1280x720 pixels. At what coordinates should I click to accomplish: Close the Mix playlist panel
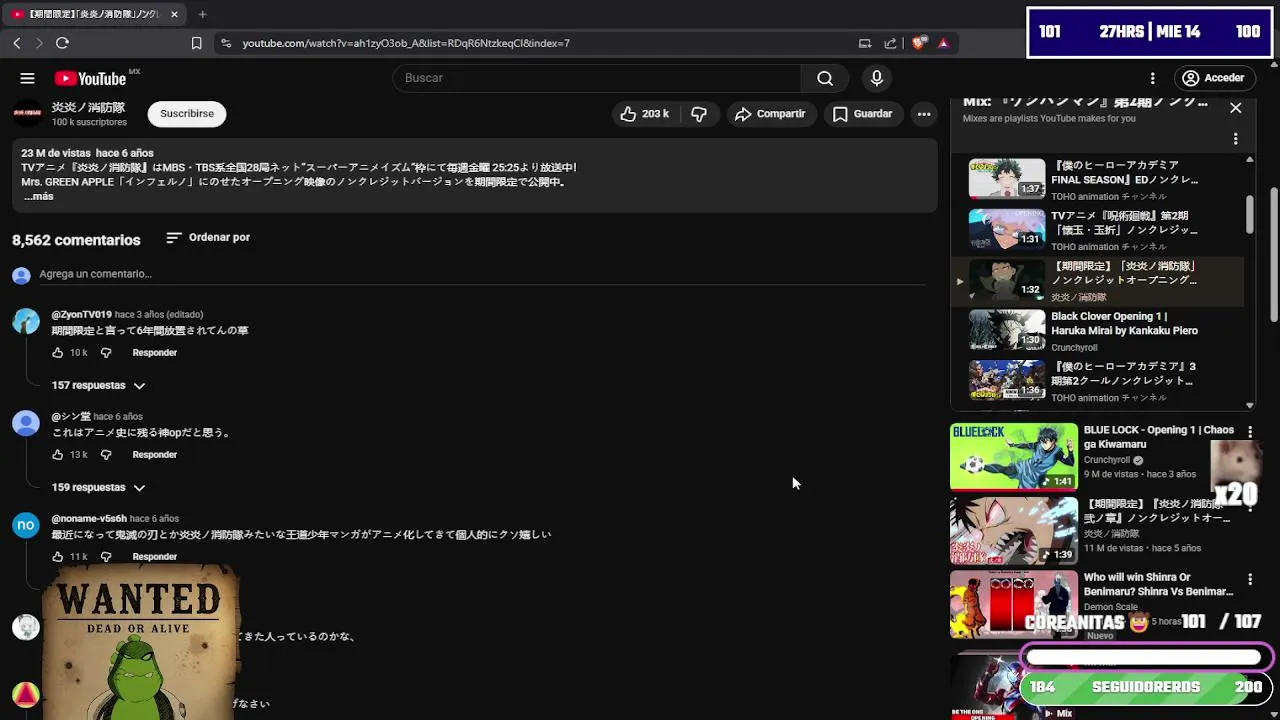(1235, 107)
